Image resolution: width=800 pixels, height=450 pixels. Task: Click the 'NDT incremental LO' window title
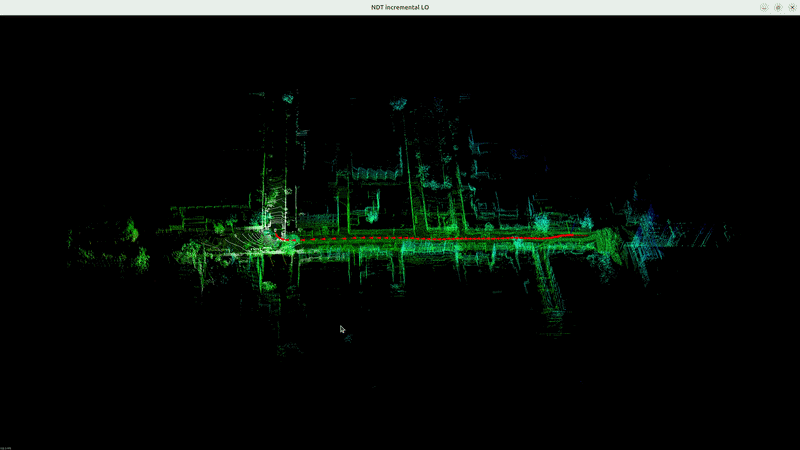pos(400,7)
